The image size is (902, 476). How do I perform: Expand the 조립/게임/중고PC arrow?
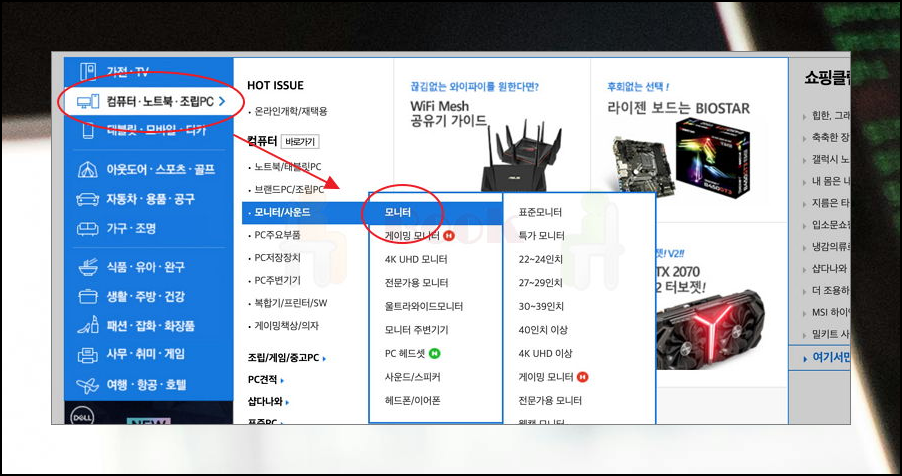coord(324,359)
